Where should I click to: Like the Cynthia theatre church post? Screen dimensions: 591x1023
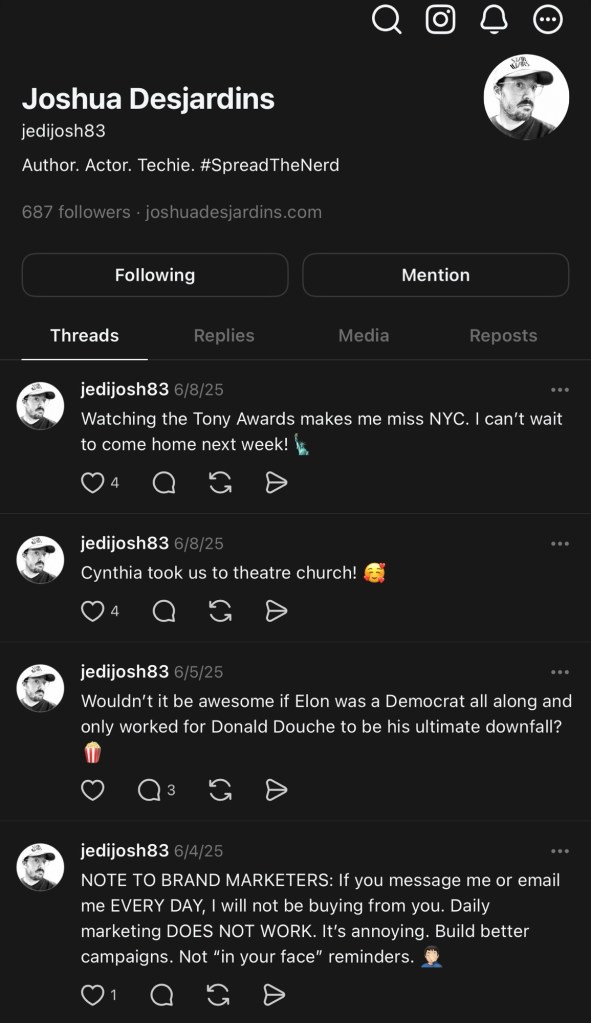coord(92,610)
